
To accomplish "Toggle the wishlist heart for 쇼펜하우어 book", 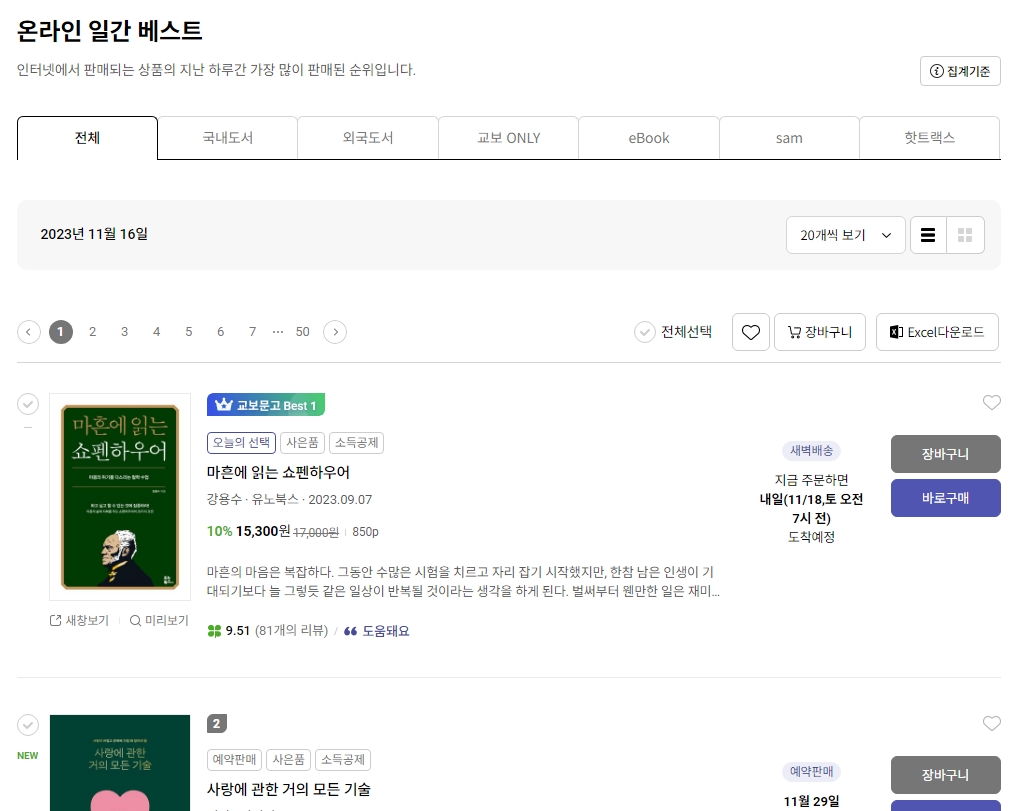I will pyautogui.click(x=992, y=403).
